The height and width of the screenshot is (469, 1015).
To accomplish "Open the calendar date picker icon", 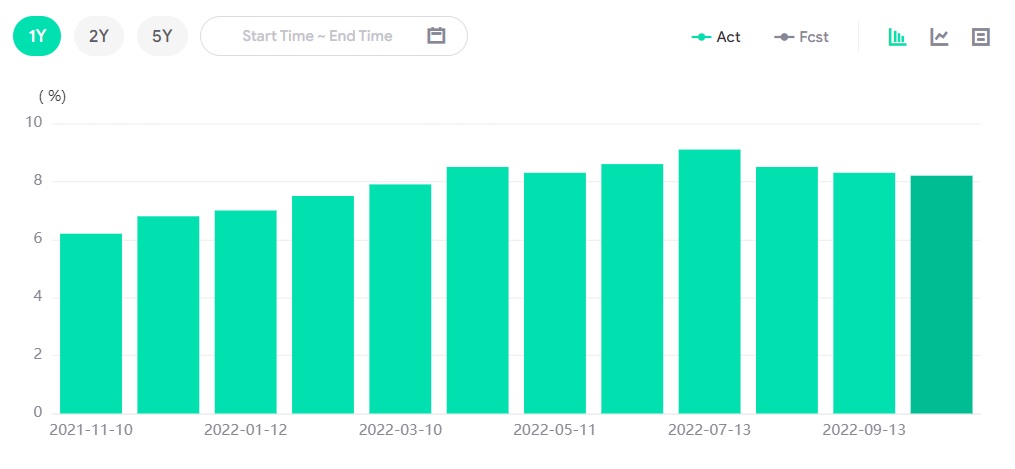I will tap(436, 36).
